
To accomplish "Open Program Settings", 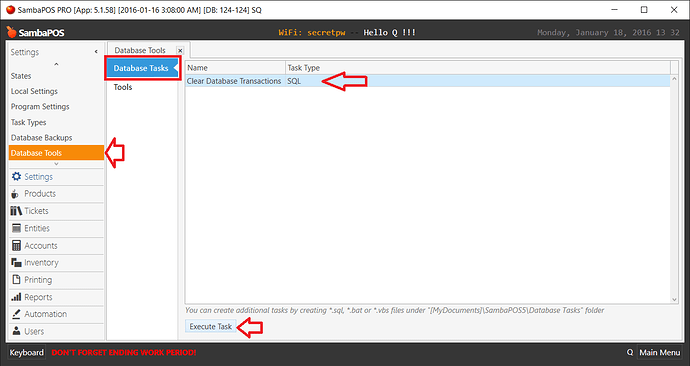I will coord(40,106).
